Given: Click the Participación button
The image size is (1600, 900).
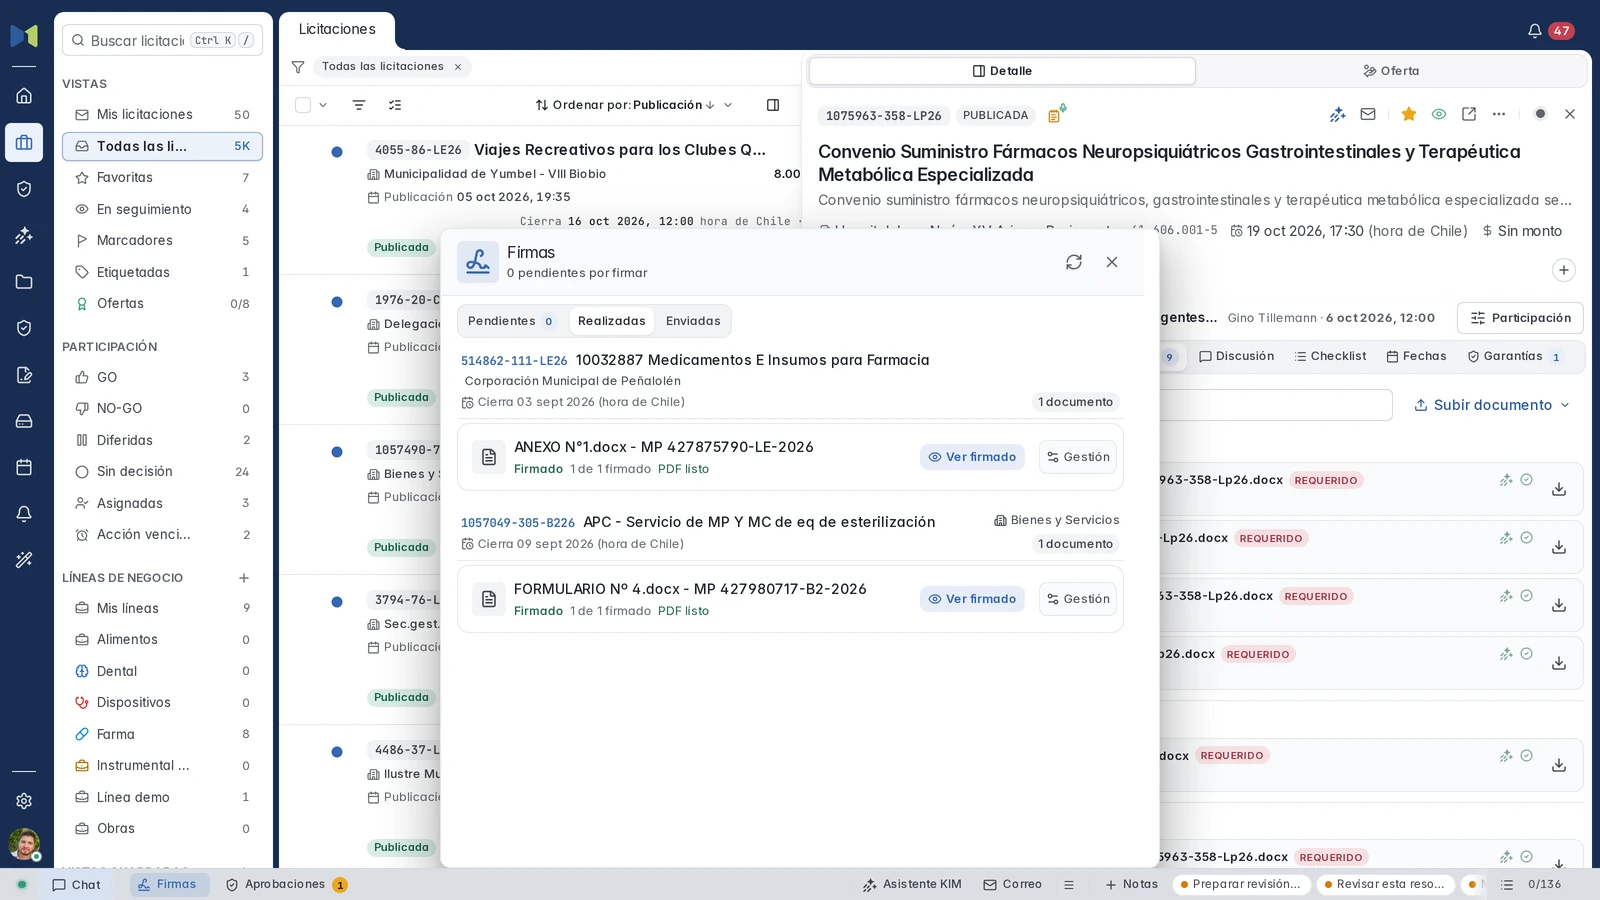Looking at the screenshot, I should [1520, 318].
